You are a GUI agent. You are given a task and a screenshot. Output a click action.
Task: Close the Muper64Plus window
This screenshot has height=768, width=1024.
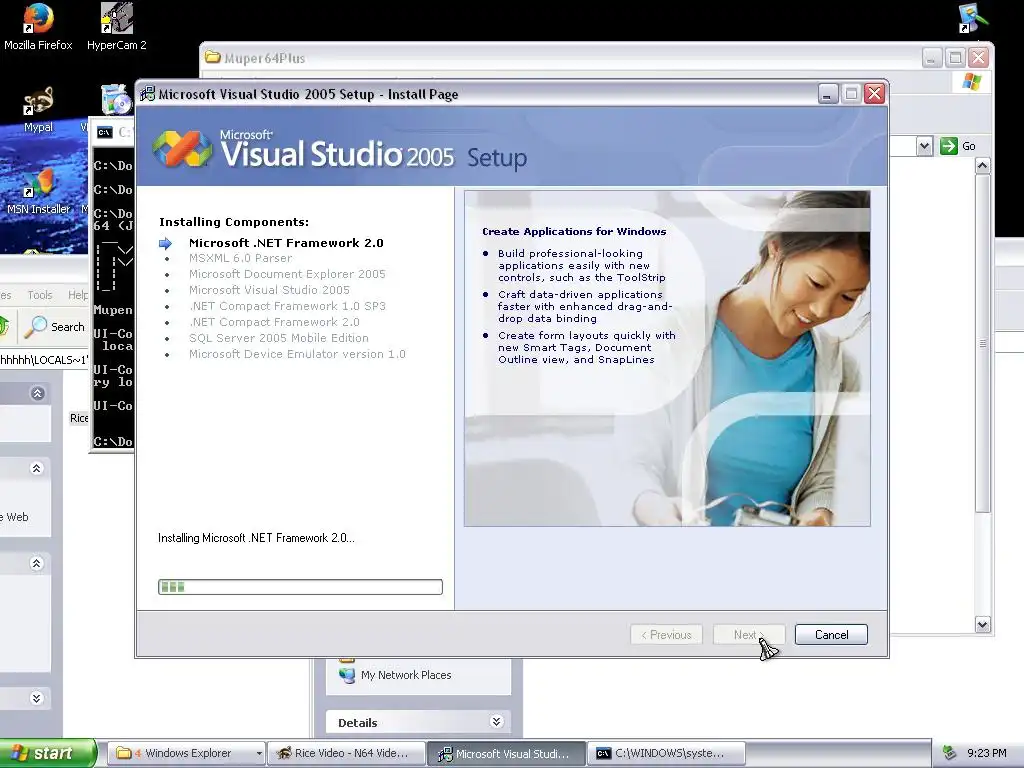coord(978,57)
